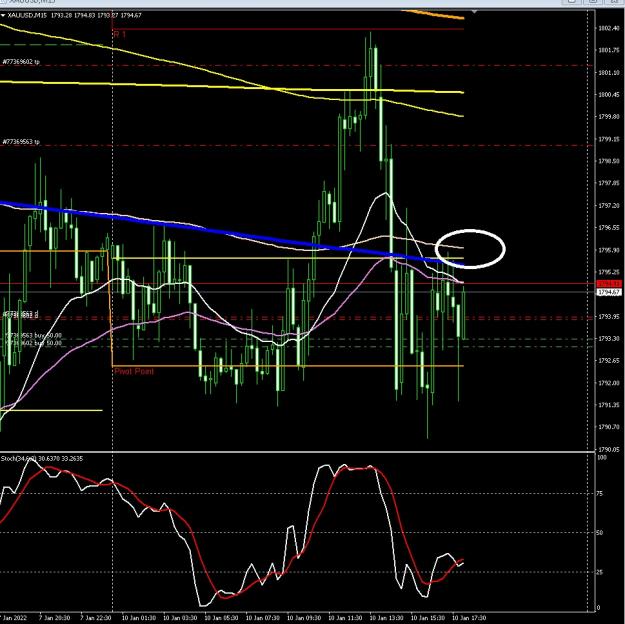Click the 10 Jan 09:30 time label
This screenshot has width=625, height=624.
304,618
